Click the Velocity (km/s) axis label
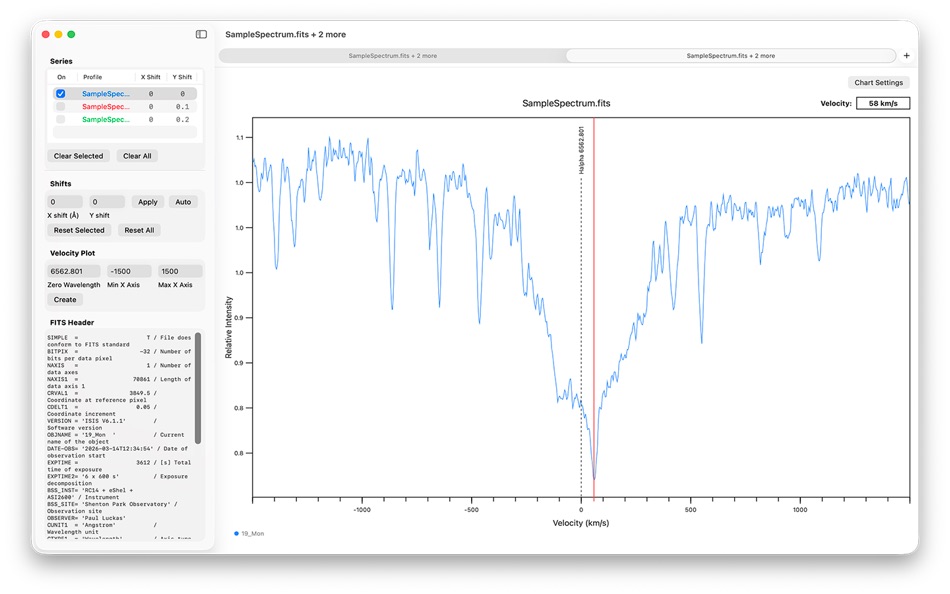 [580, 523]
